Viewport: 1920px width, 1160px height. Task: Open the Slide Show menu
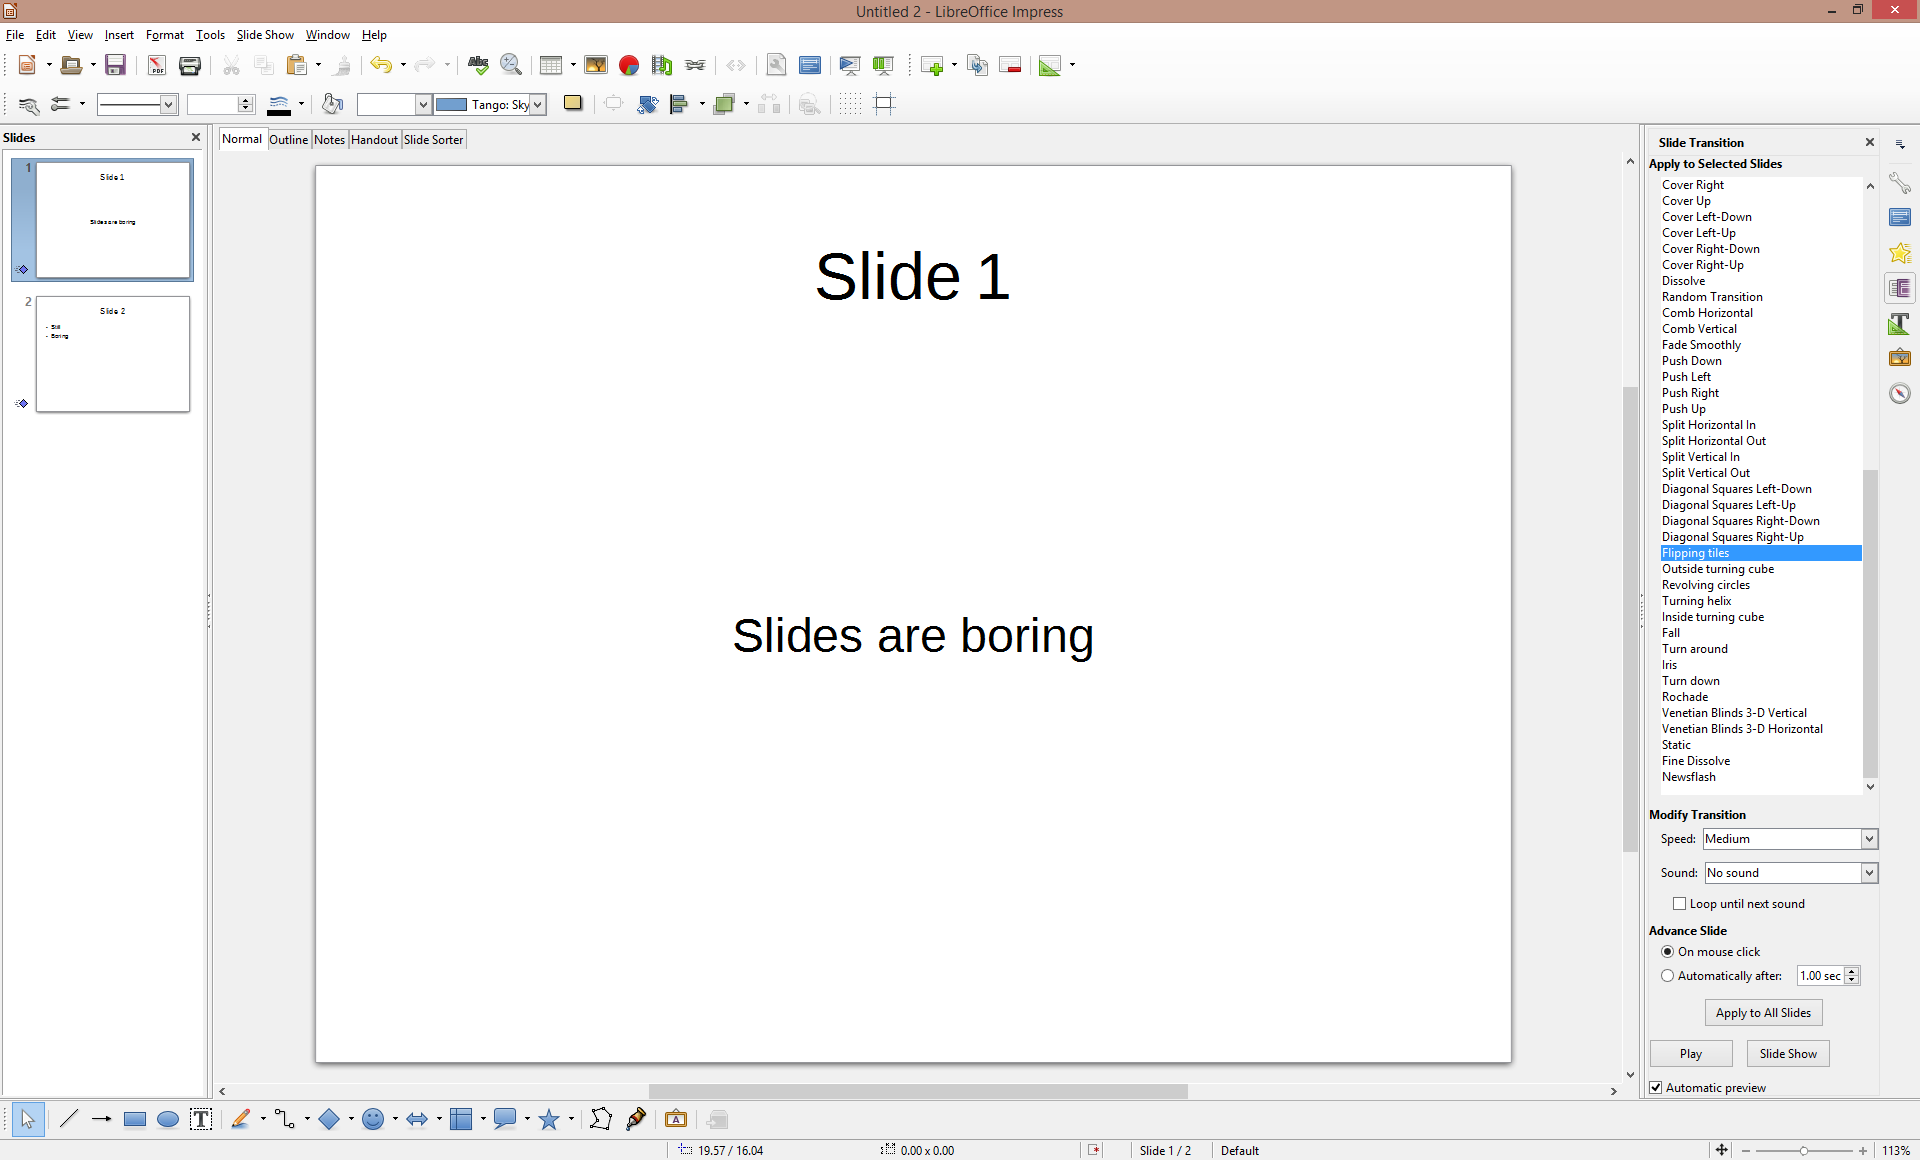264,34
